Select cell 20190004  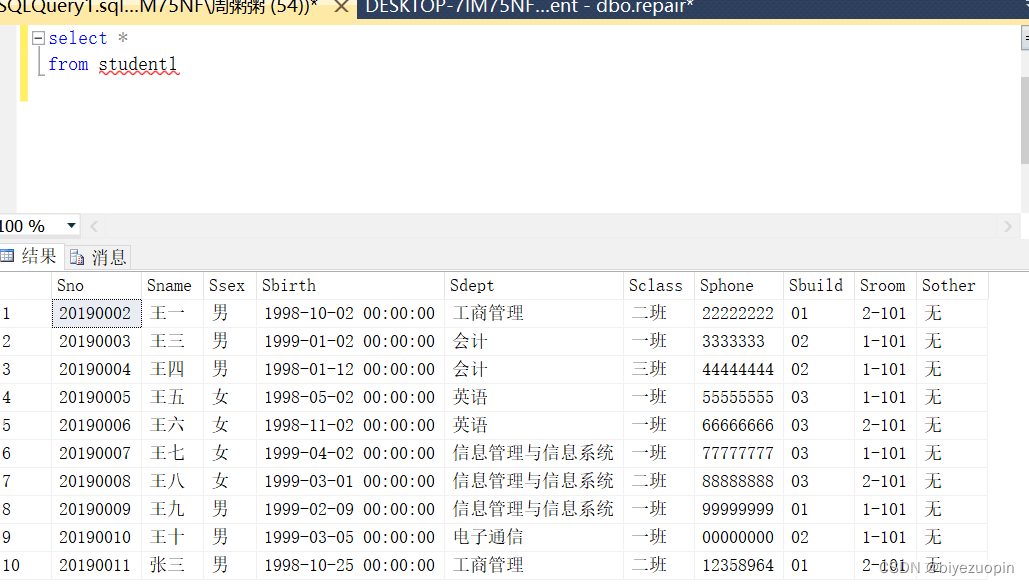[x=96, y=370]
